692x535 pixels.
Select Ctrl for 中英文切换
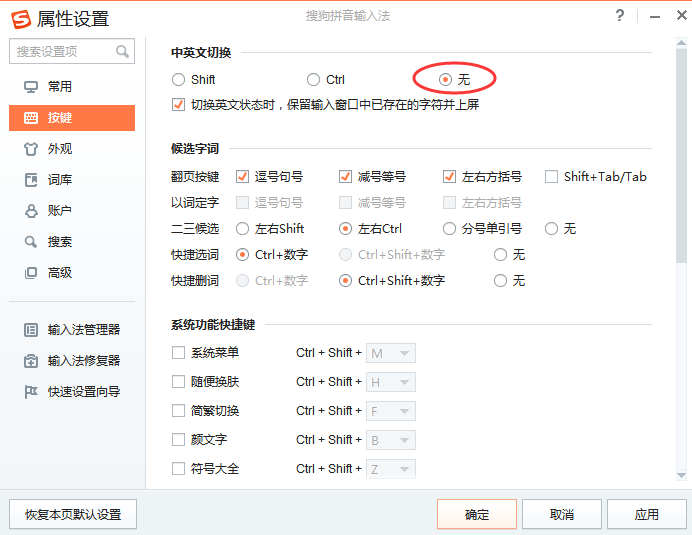click(x=313, y=79)
